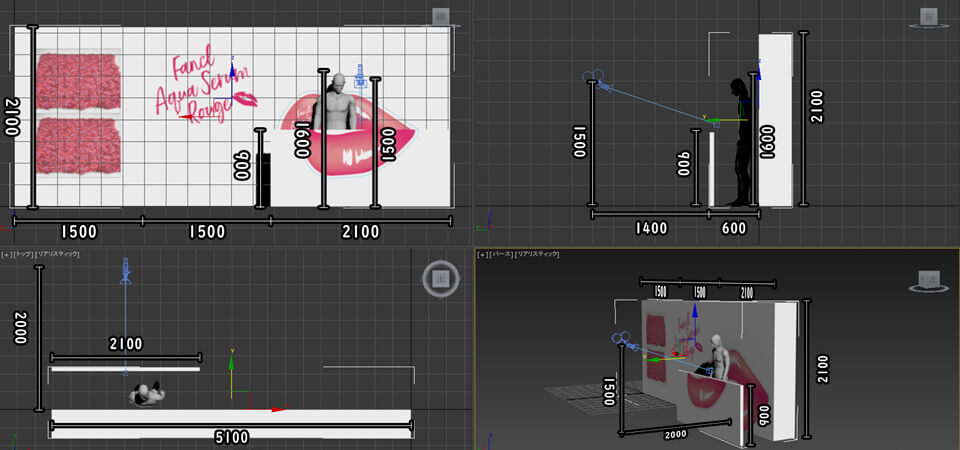Open the [パース] viewport view menu
Screen dimensions: 960x450
[x=501, y=253]
